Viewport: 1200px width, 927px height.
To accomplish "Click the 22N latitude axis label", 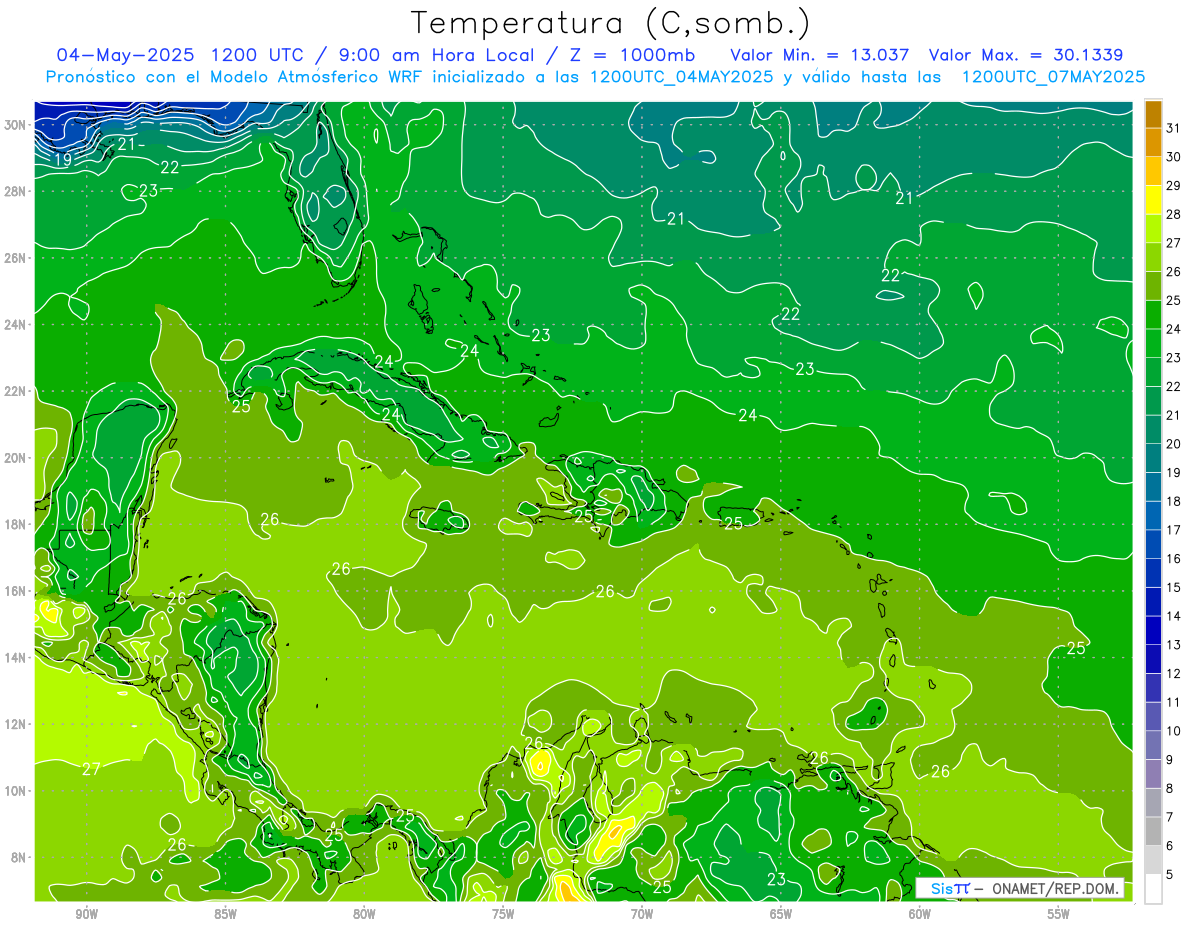I will pos(17,391).
